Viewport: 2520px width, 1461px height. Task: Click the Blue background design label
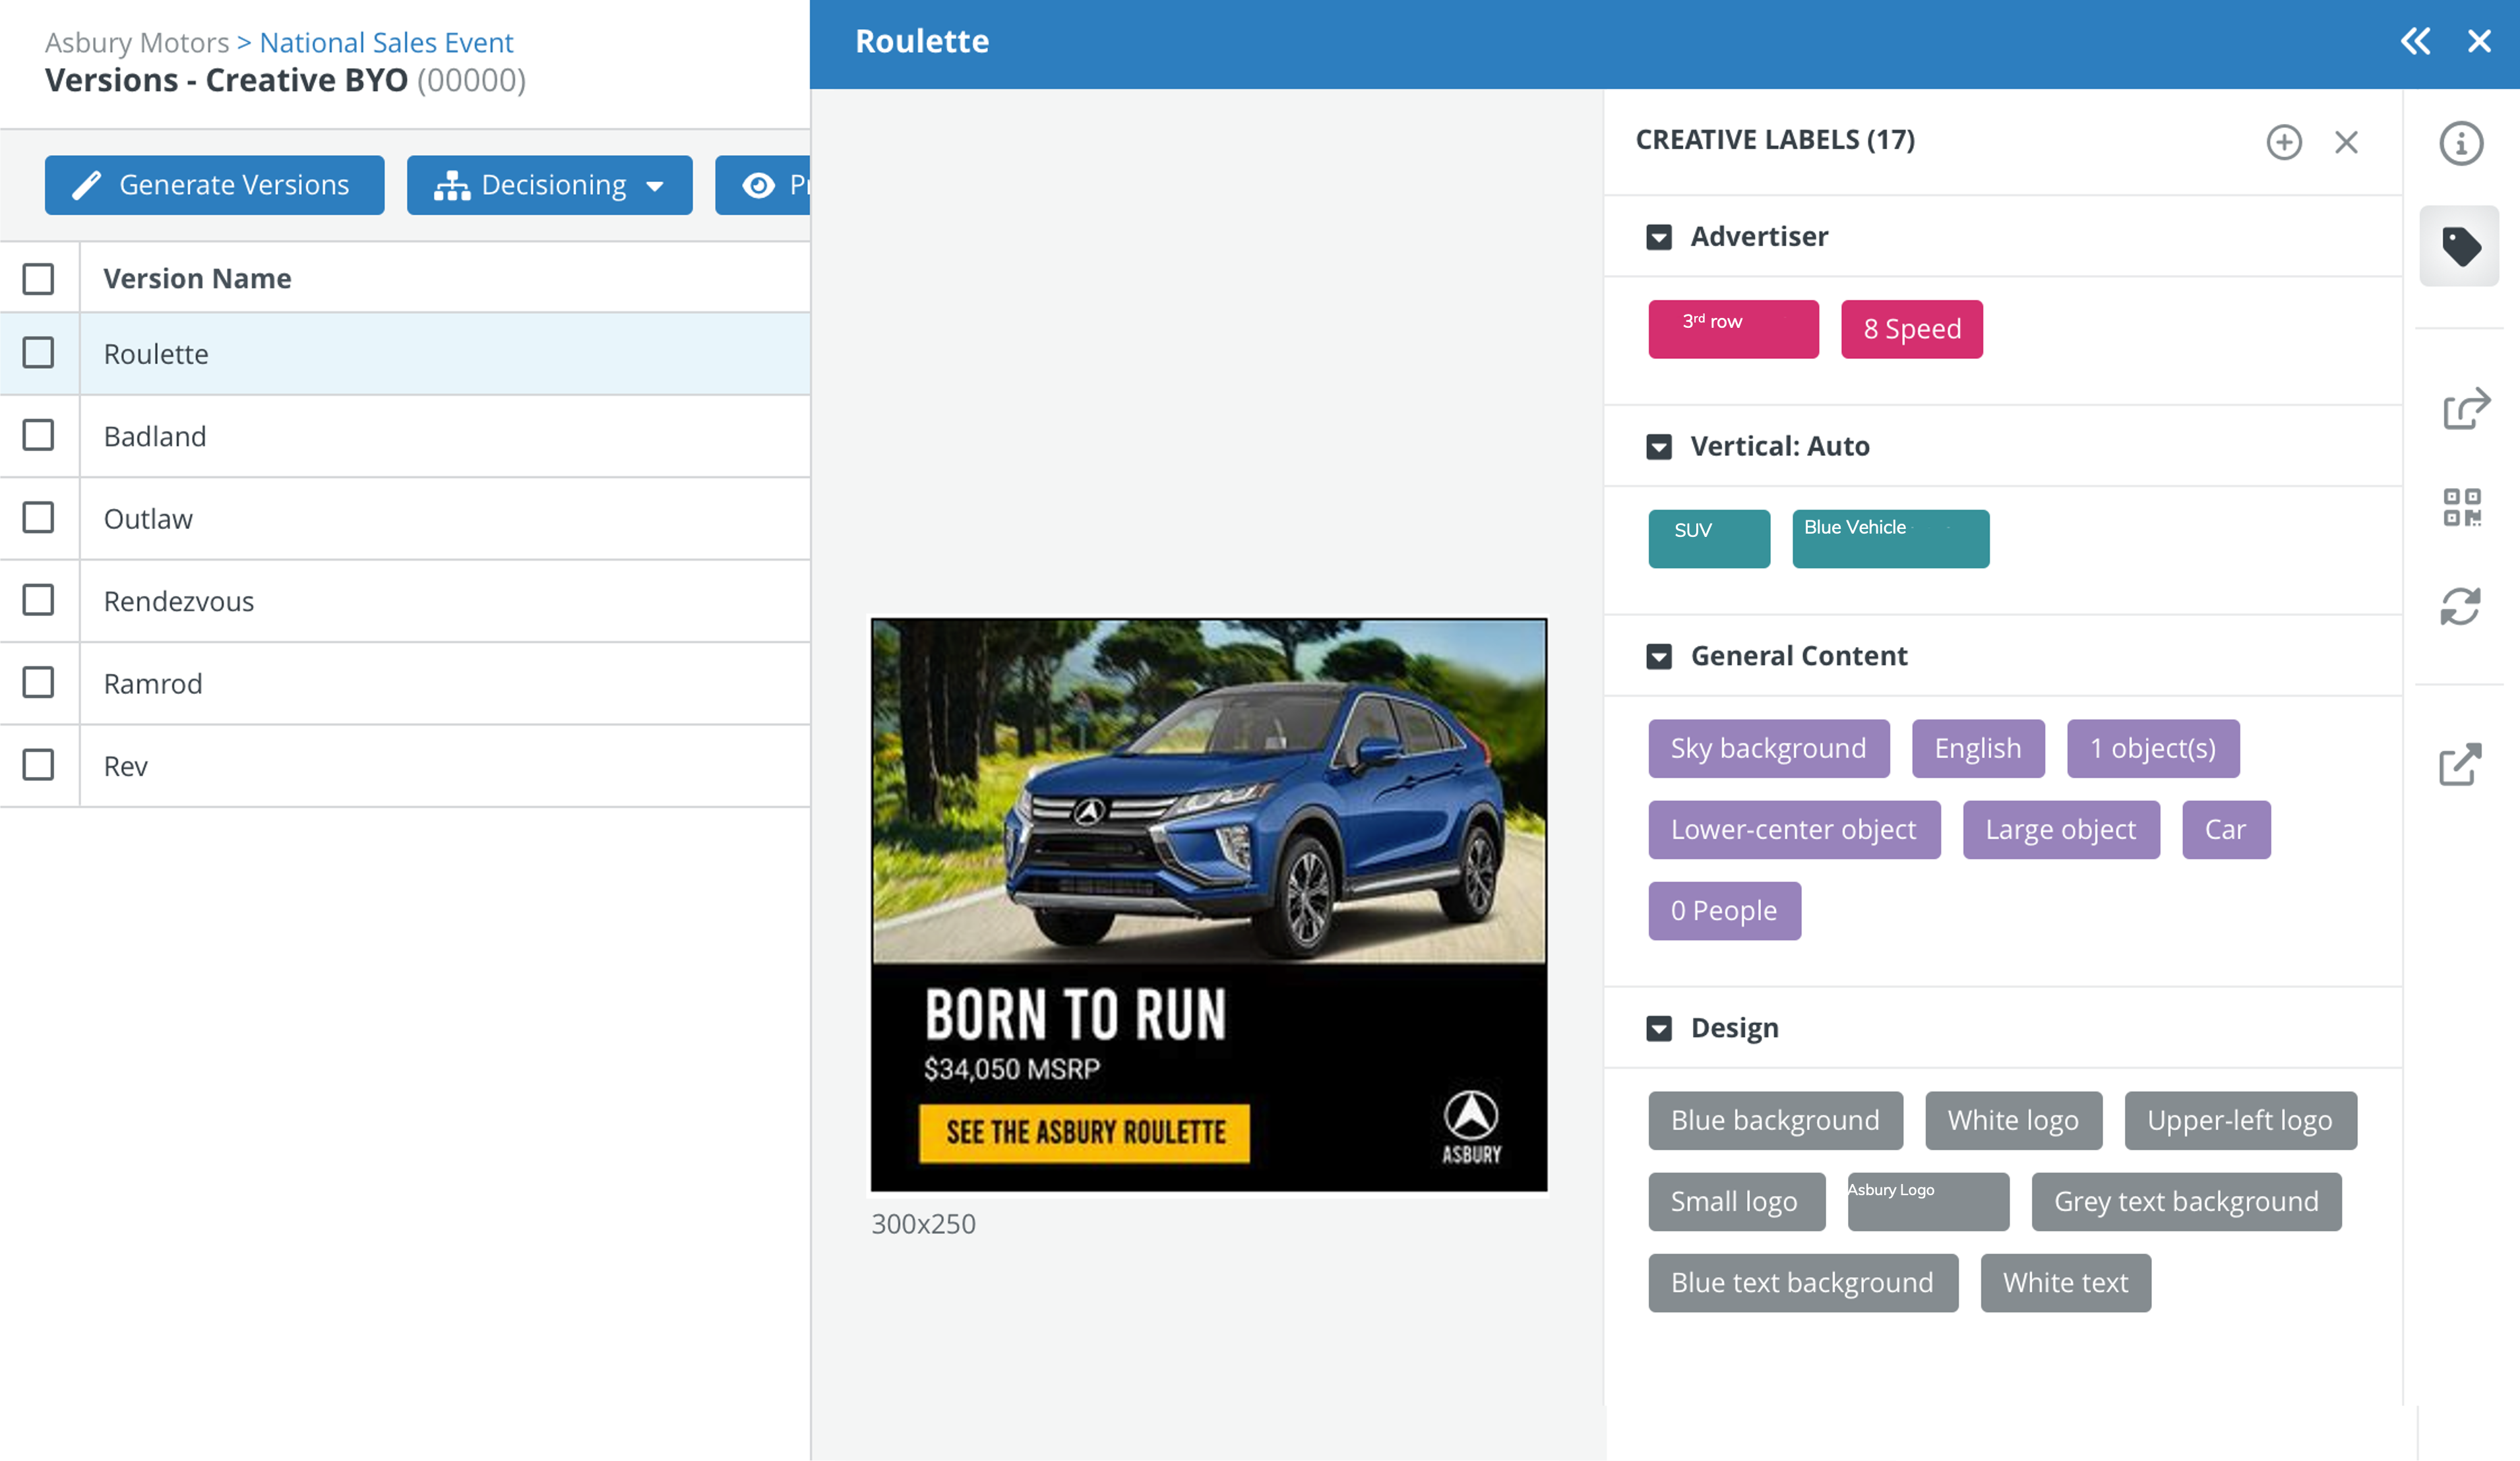click(1775, 1121)
